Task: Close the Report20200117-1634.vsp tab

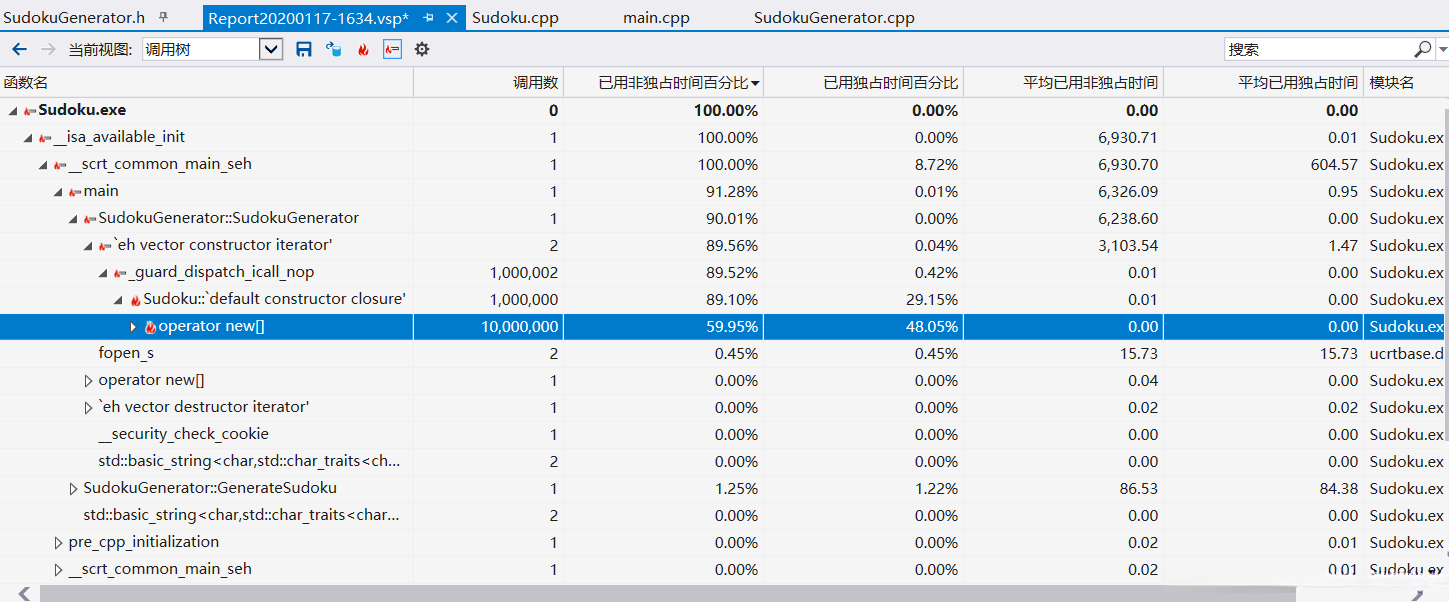Action: pyautogui.click(x=452, y=18)
